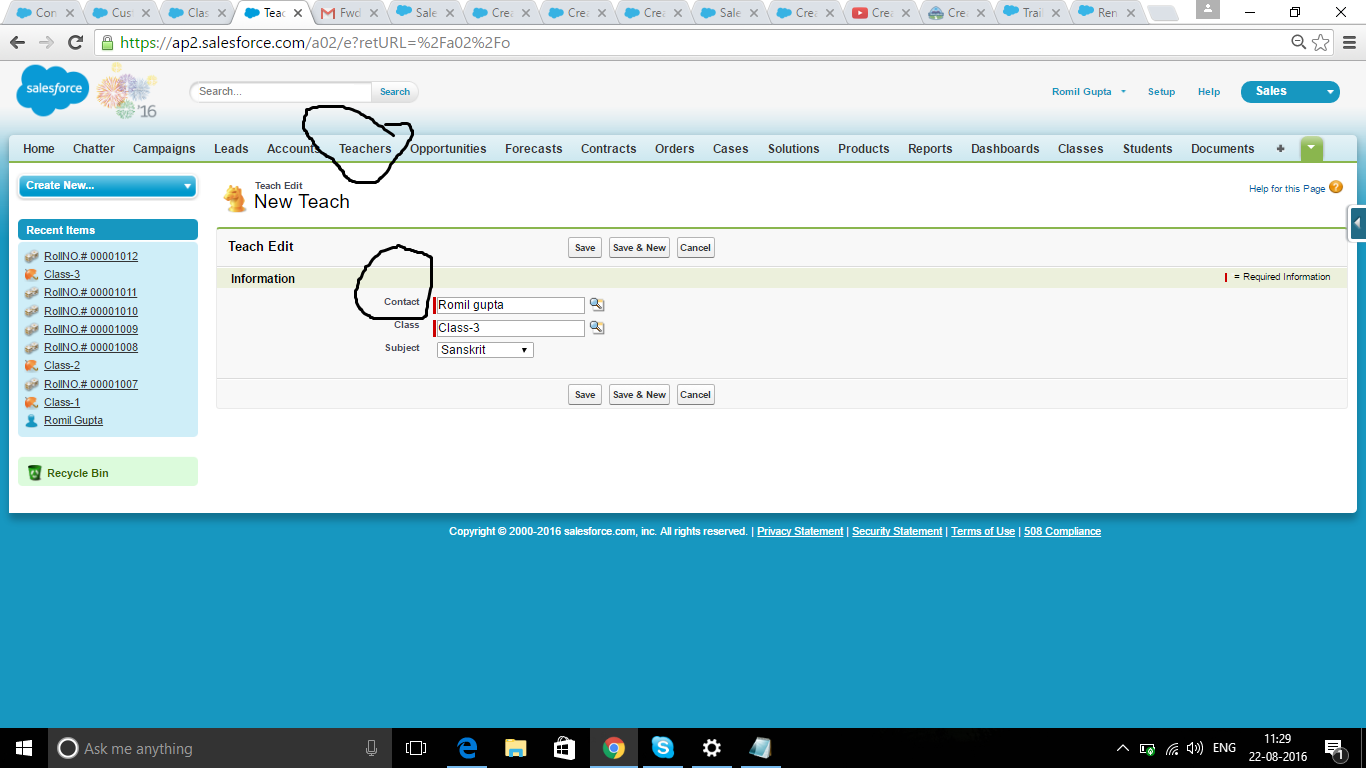
Task: Open File Explorer from the taskbar
Action: point(515,748)
